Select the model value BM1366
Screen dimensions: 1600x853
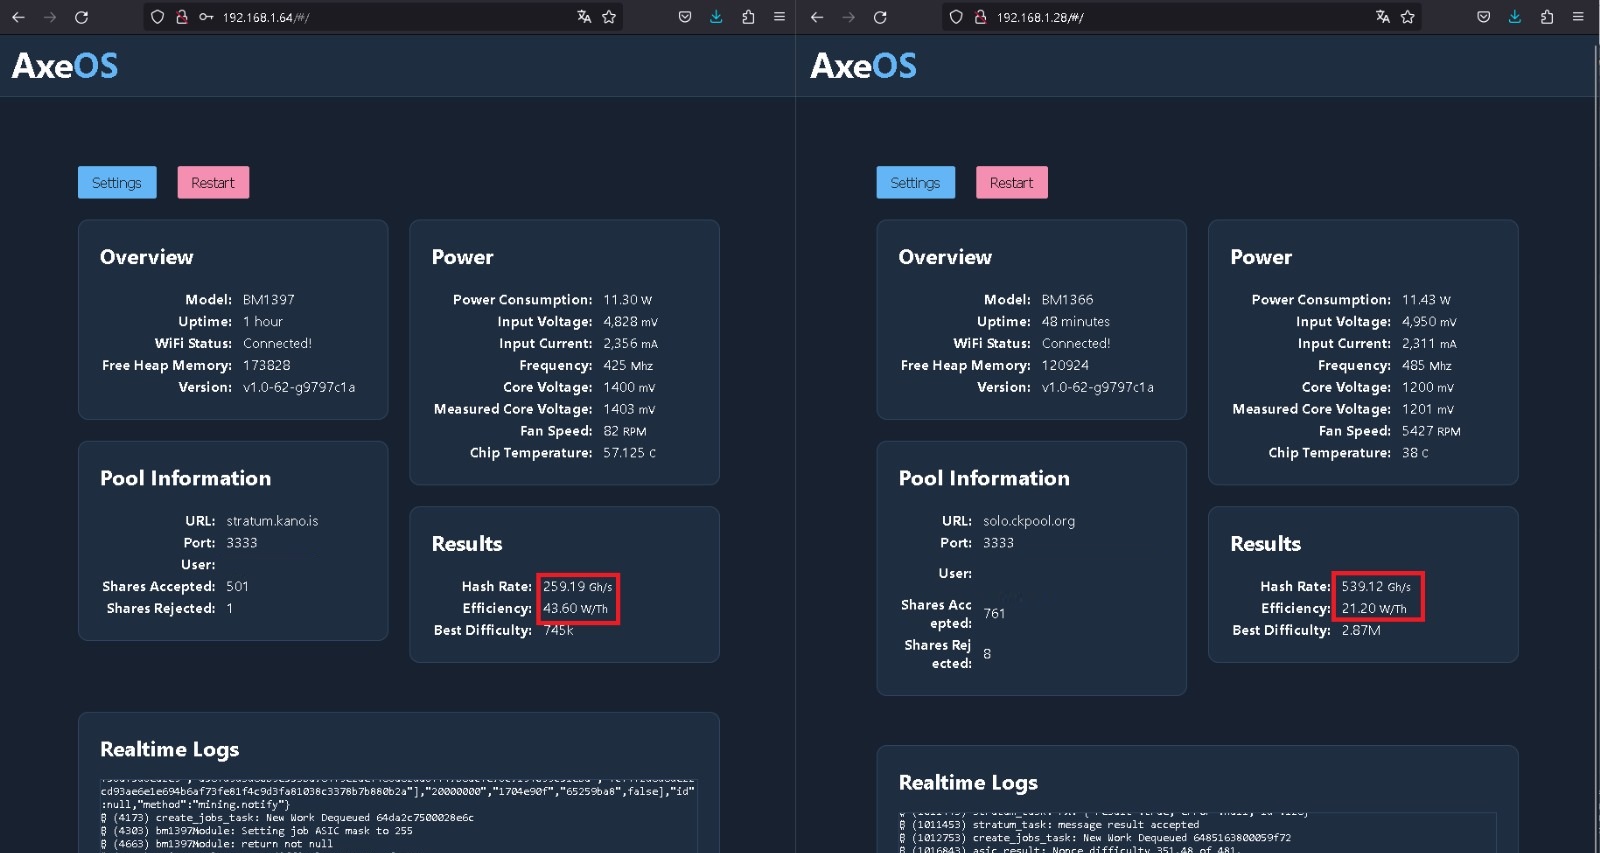pos(1067,300)
